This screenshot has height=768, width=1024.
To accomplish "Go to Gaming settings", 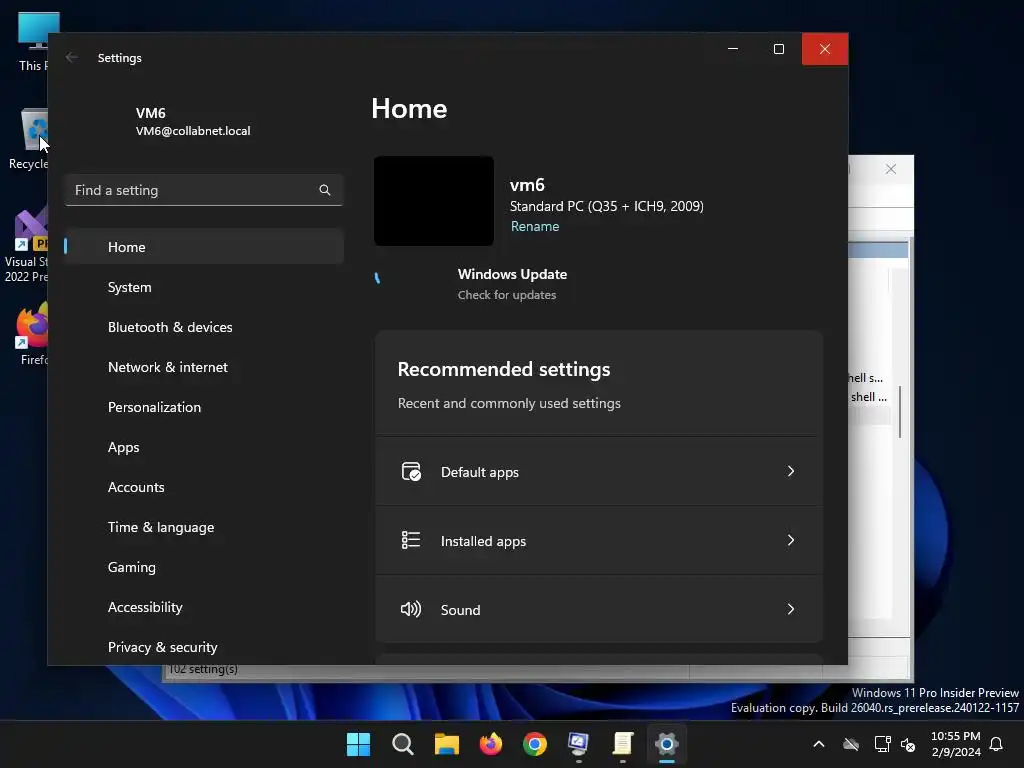I will pyautogui.click(x=204, y=567).
